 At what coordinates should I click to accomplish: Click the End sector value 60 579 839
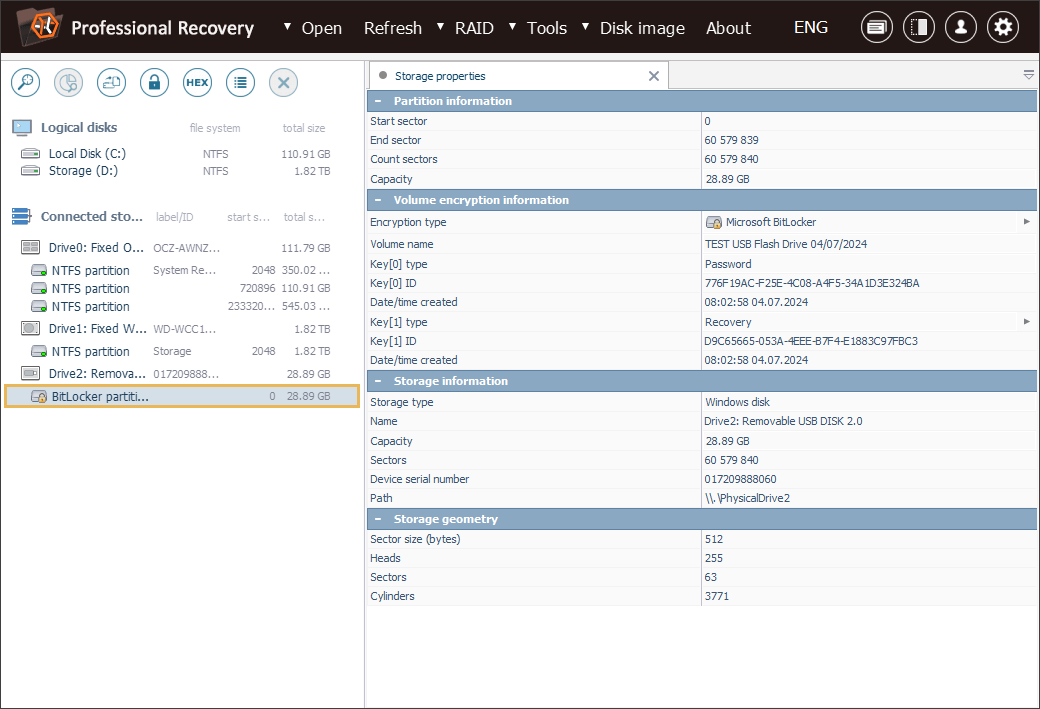tap(732, 140)
